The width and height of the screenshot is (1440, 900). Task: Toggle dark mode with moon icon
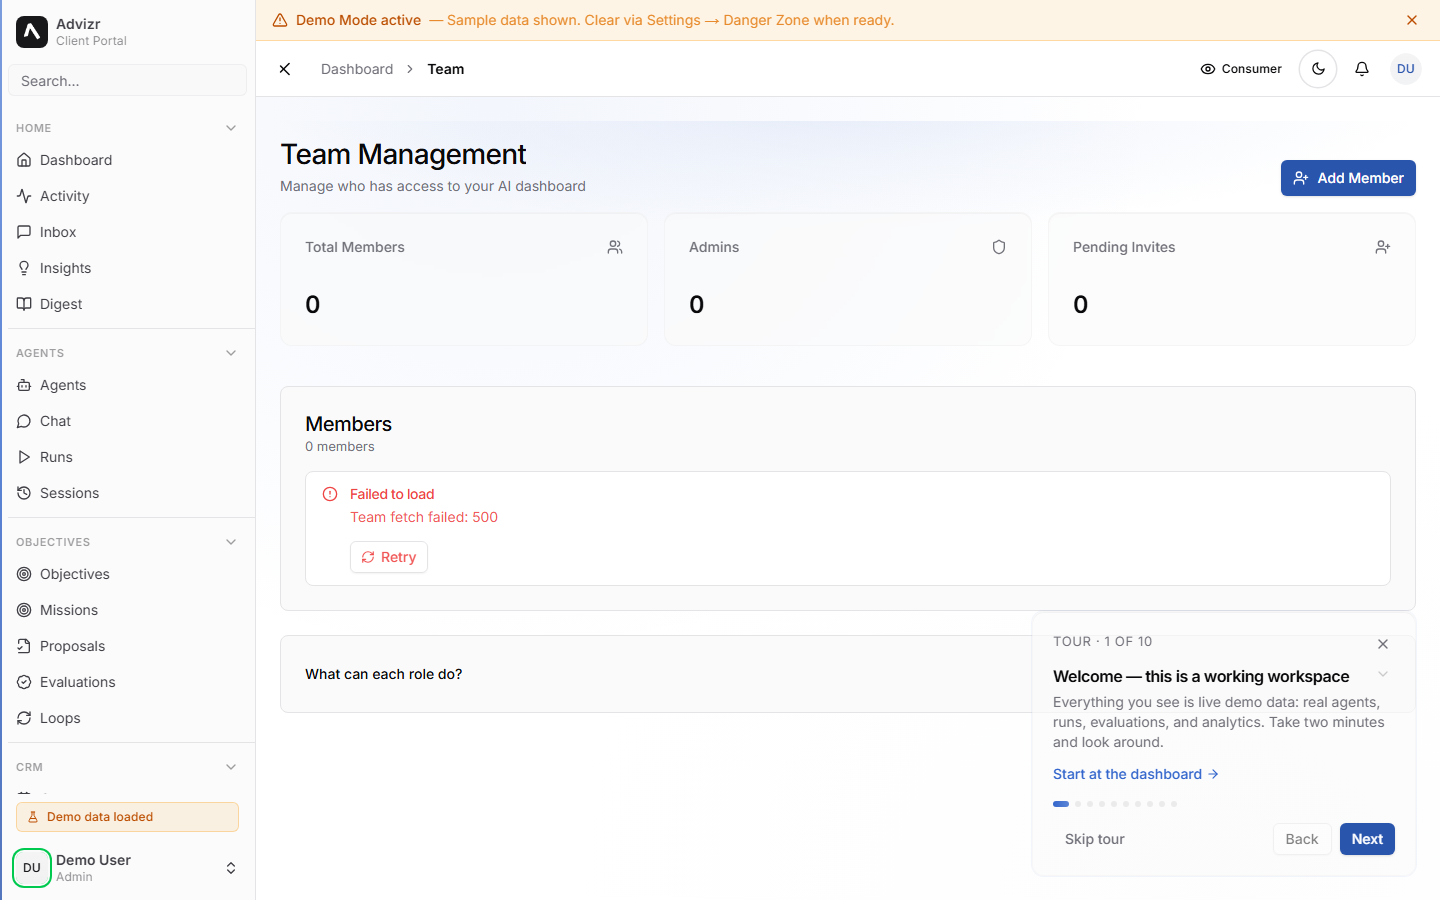click(x=1318, y=69)
